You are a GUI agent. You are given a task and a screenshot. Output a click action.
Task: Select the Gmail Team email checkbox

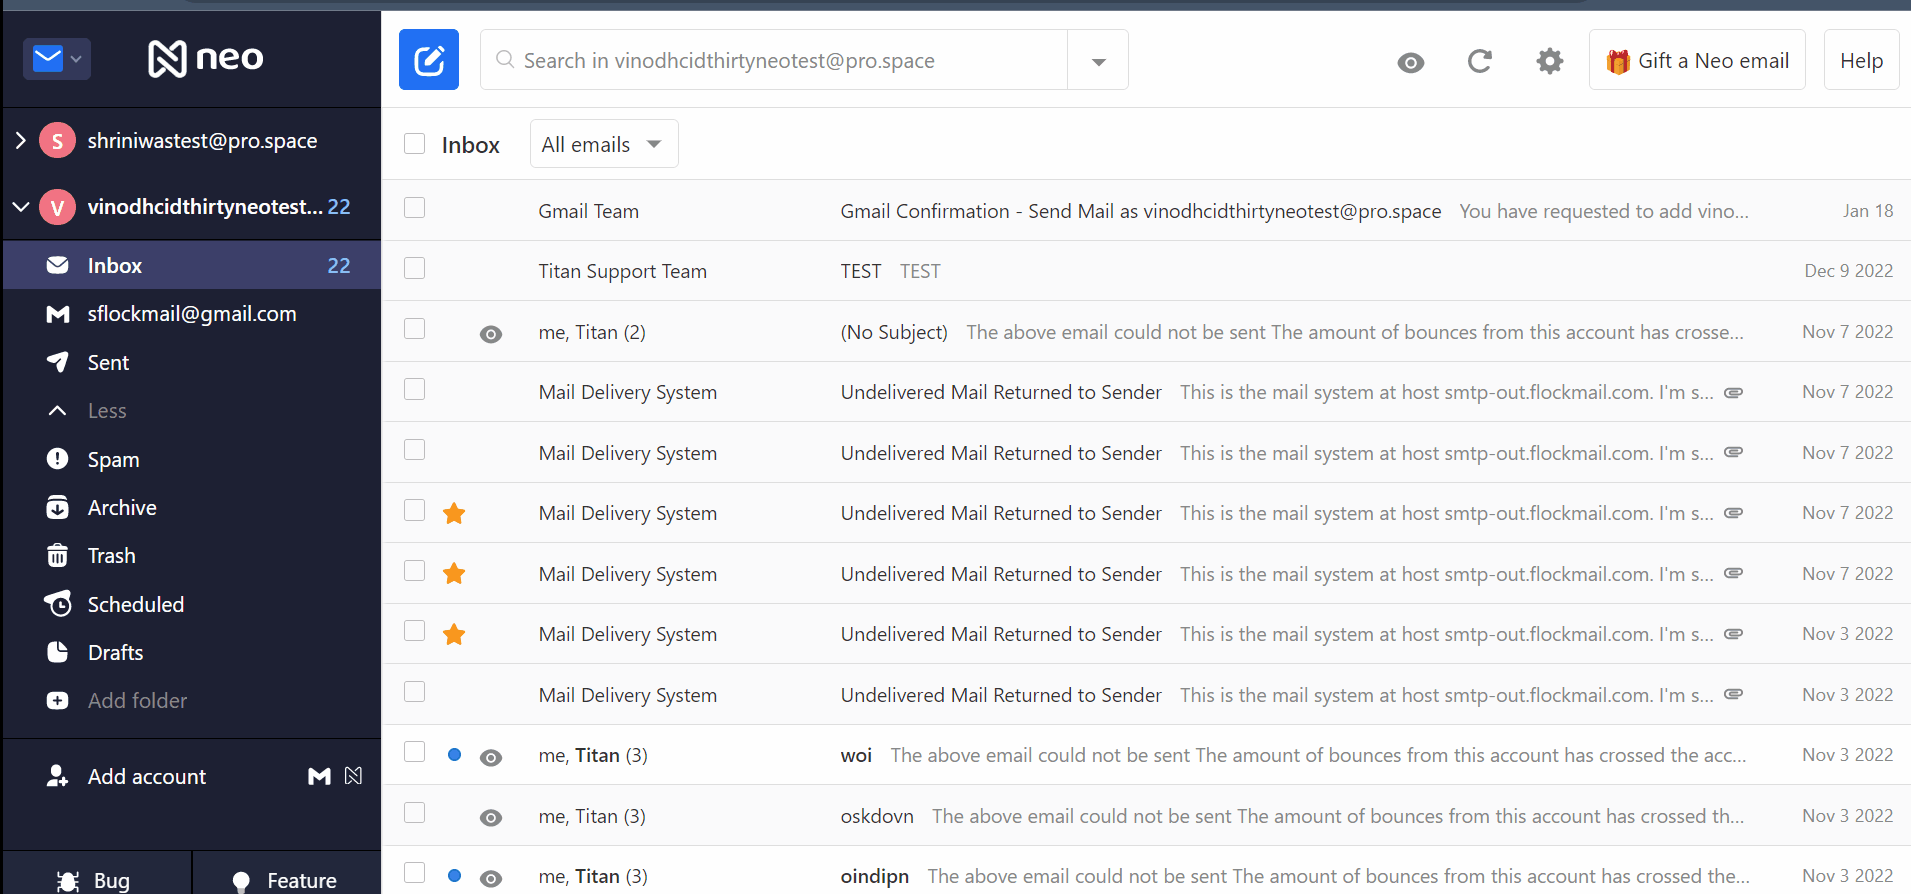point(414,208)
